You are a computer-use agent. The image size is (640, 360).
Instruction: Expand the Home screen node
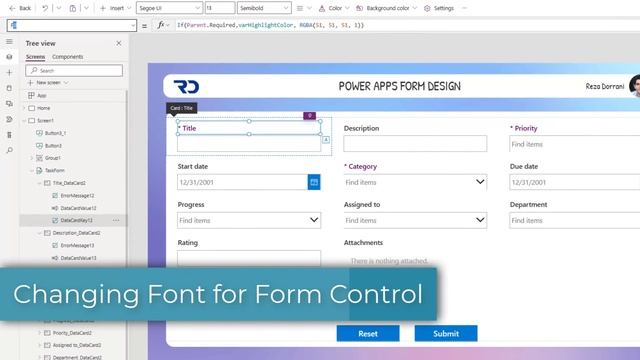(x=24, y=108)
